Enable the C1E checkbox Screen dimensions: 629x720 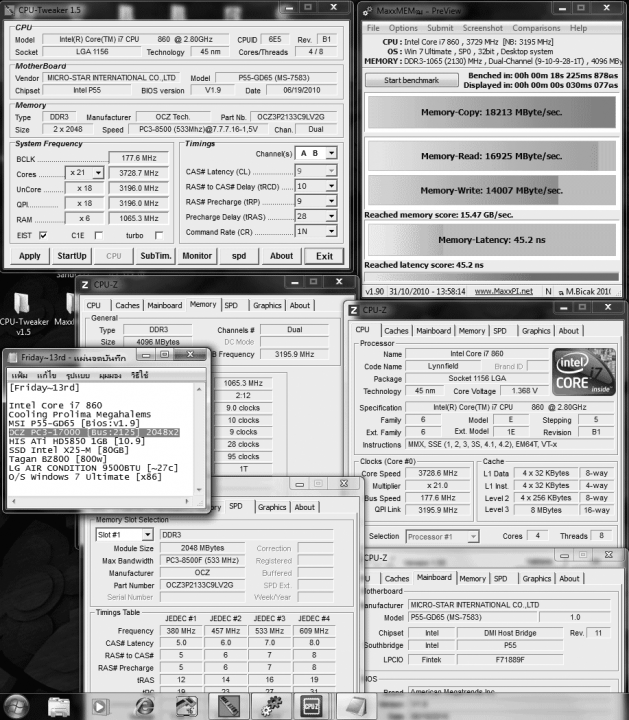tap(98, 236)
